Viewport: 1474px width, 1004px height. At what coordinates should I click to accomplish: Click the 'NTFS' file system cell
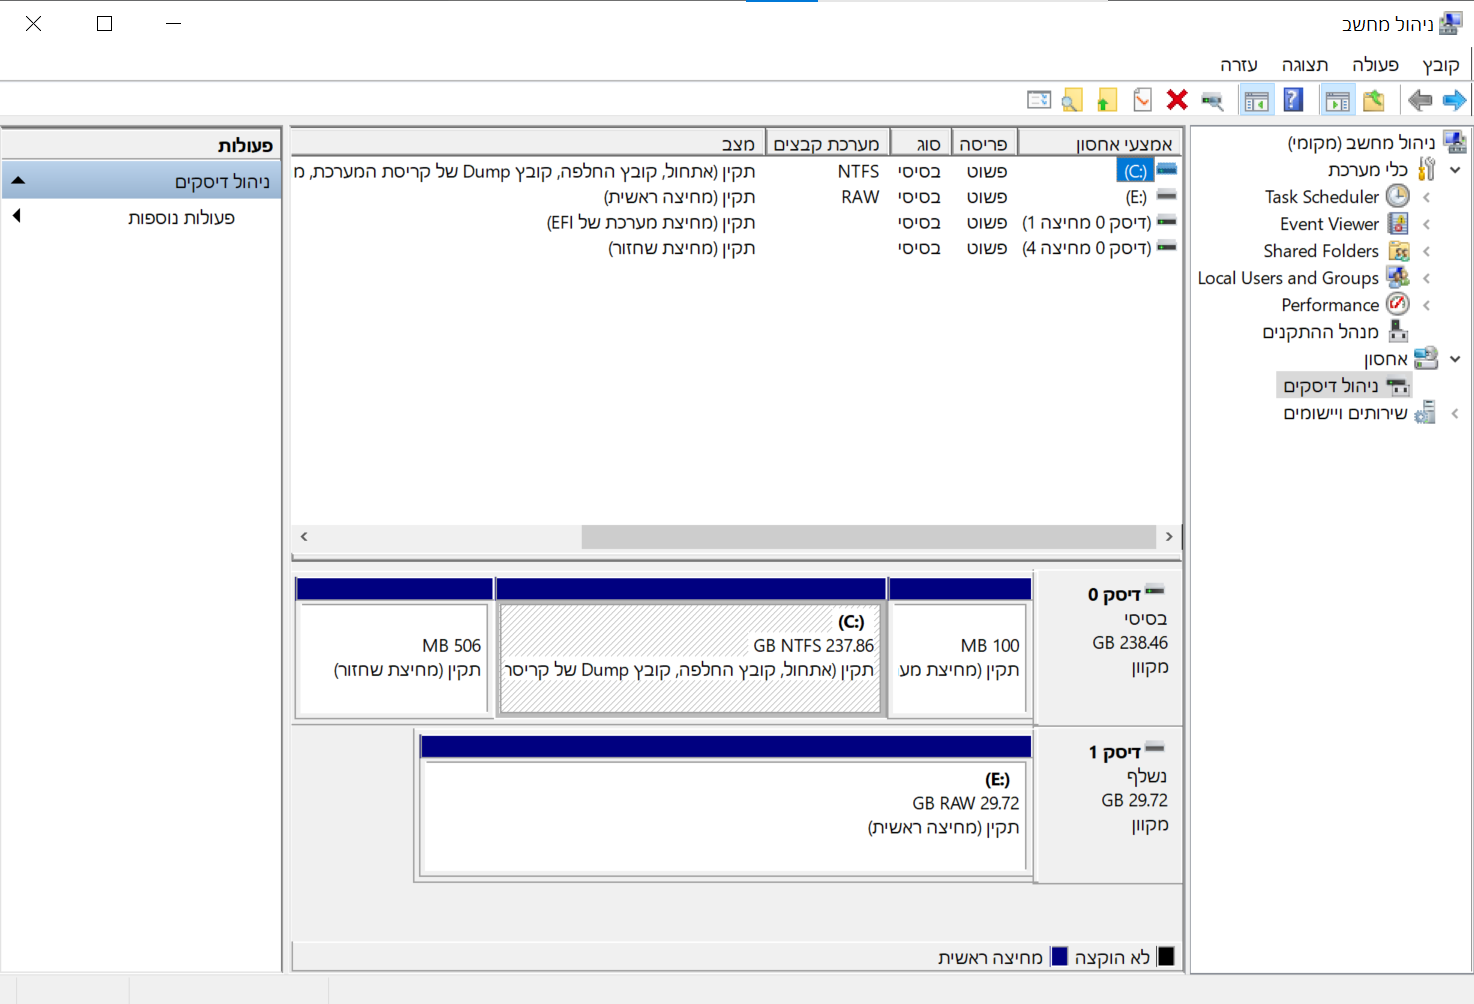tap(858, 171)
